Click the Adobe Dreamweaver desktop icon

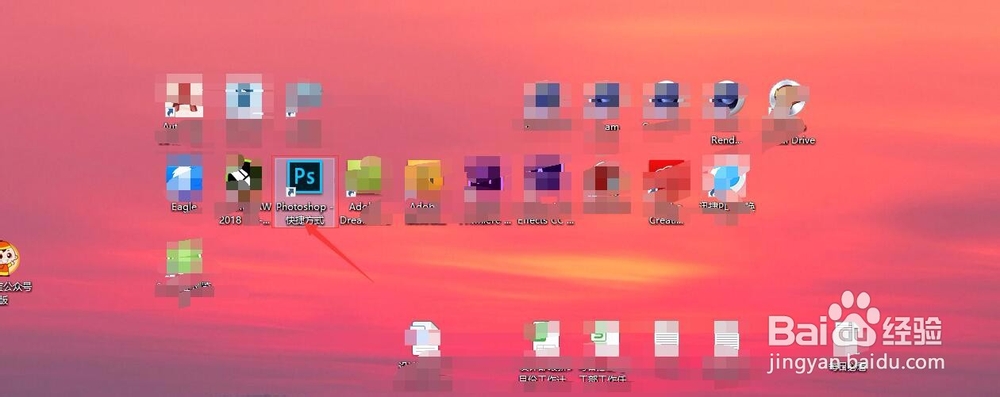(364, 176)
